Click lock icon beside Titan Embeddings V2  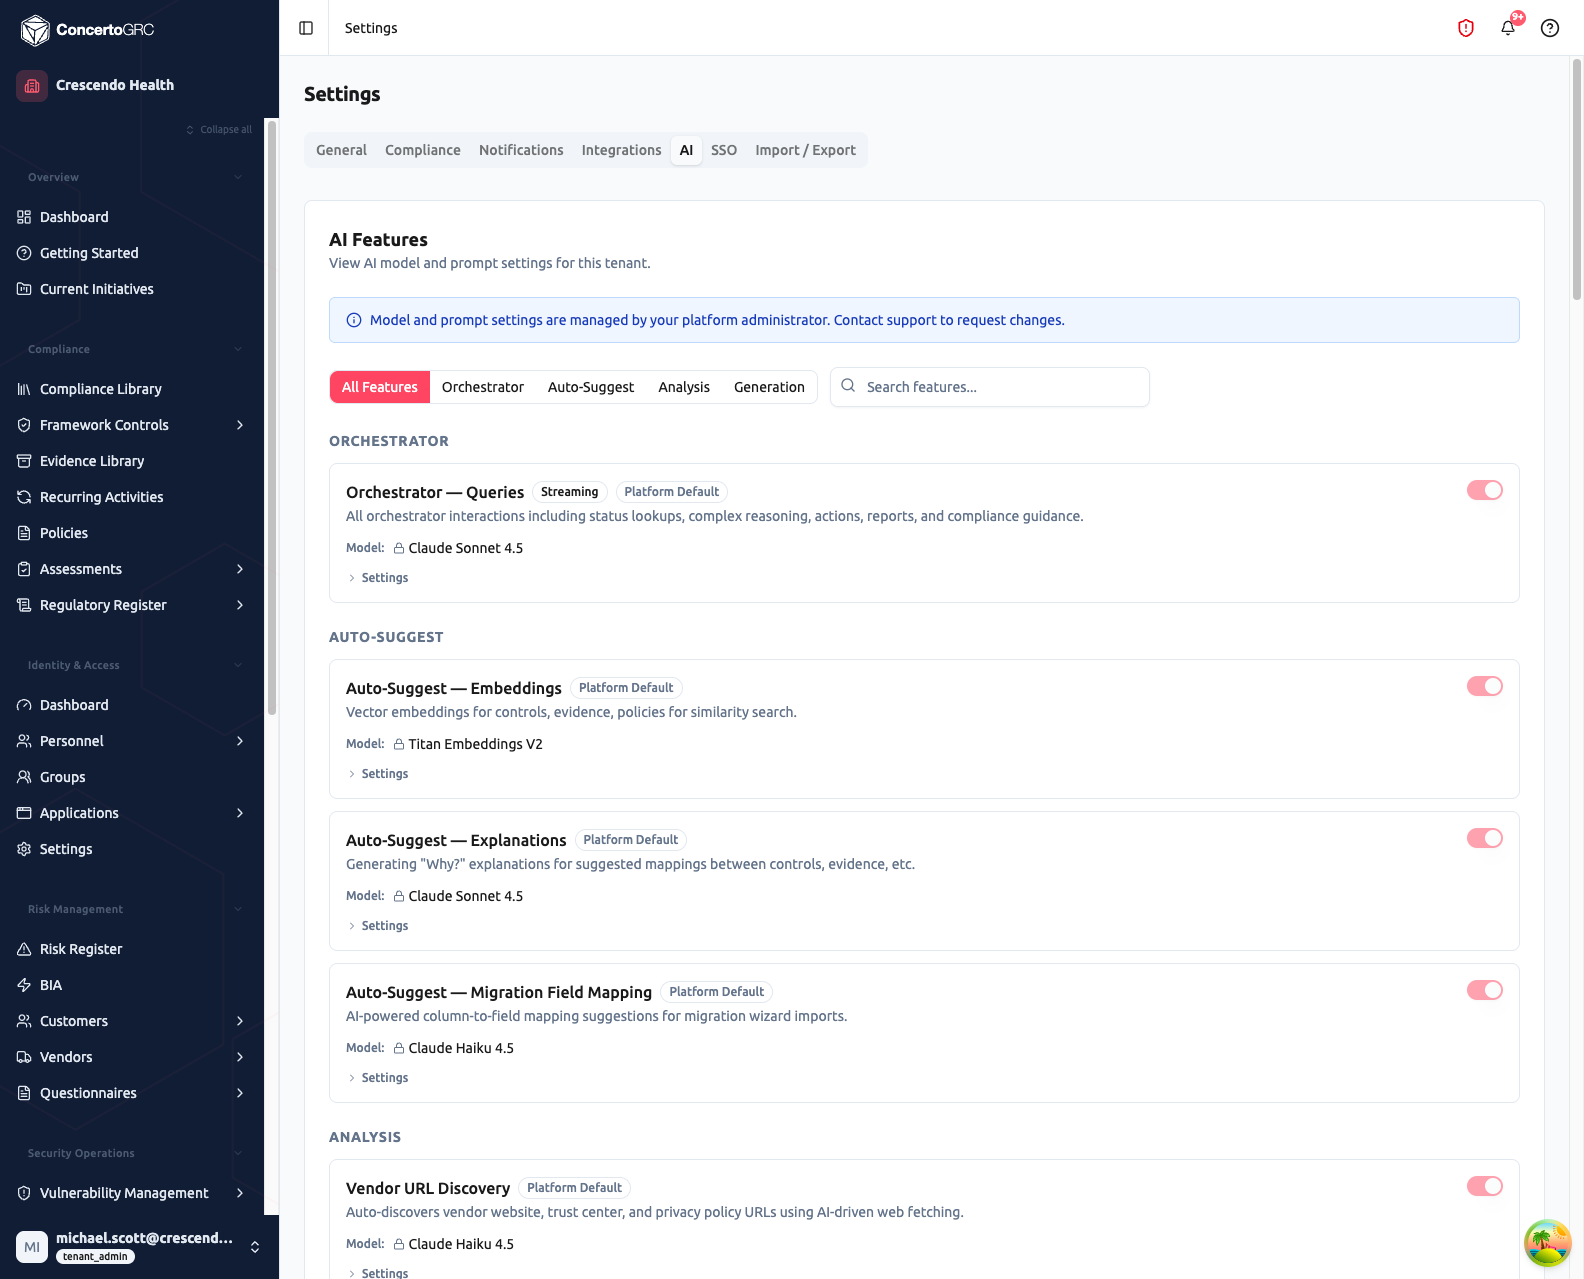click(399, 744)
